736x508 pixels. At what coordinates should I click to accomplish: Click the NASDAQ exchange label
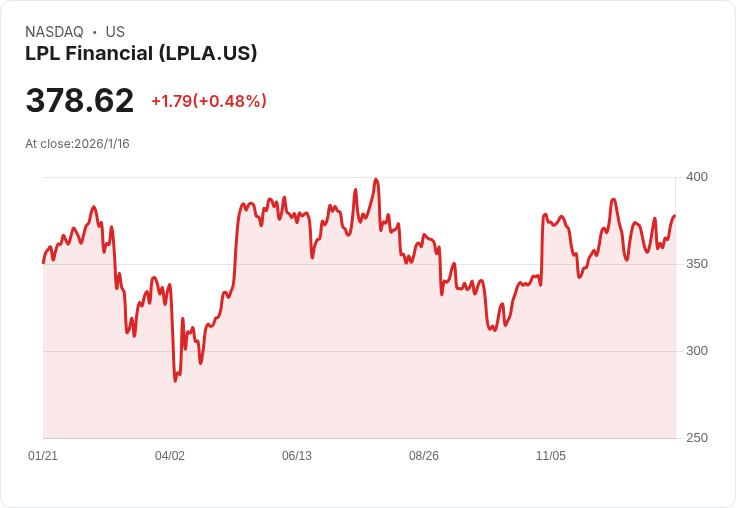pos(54,32)
